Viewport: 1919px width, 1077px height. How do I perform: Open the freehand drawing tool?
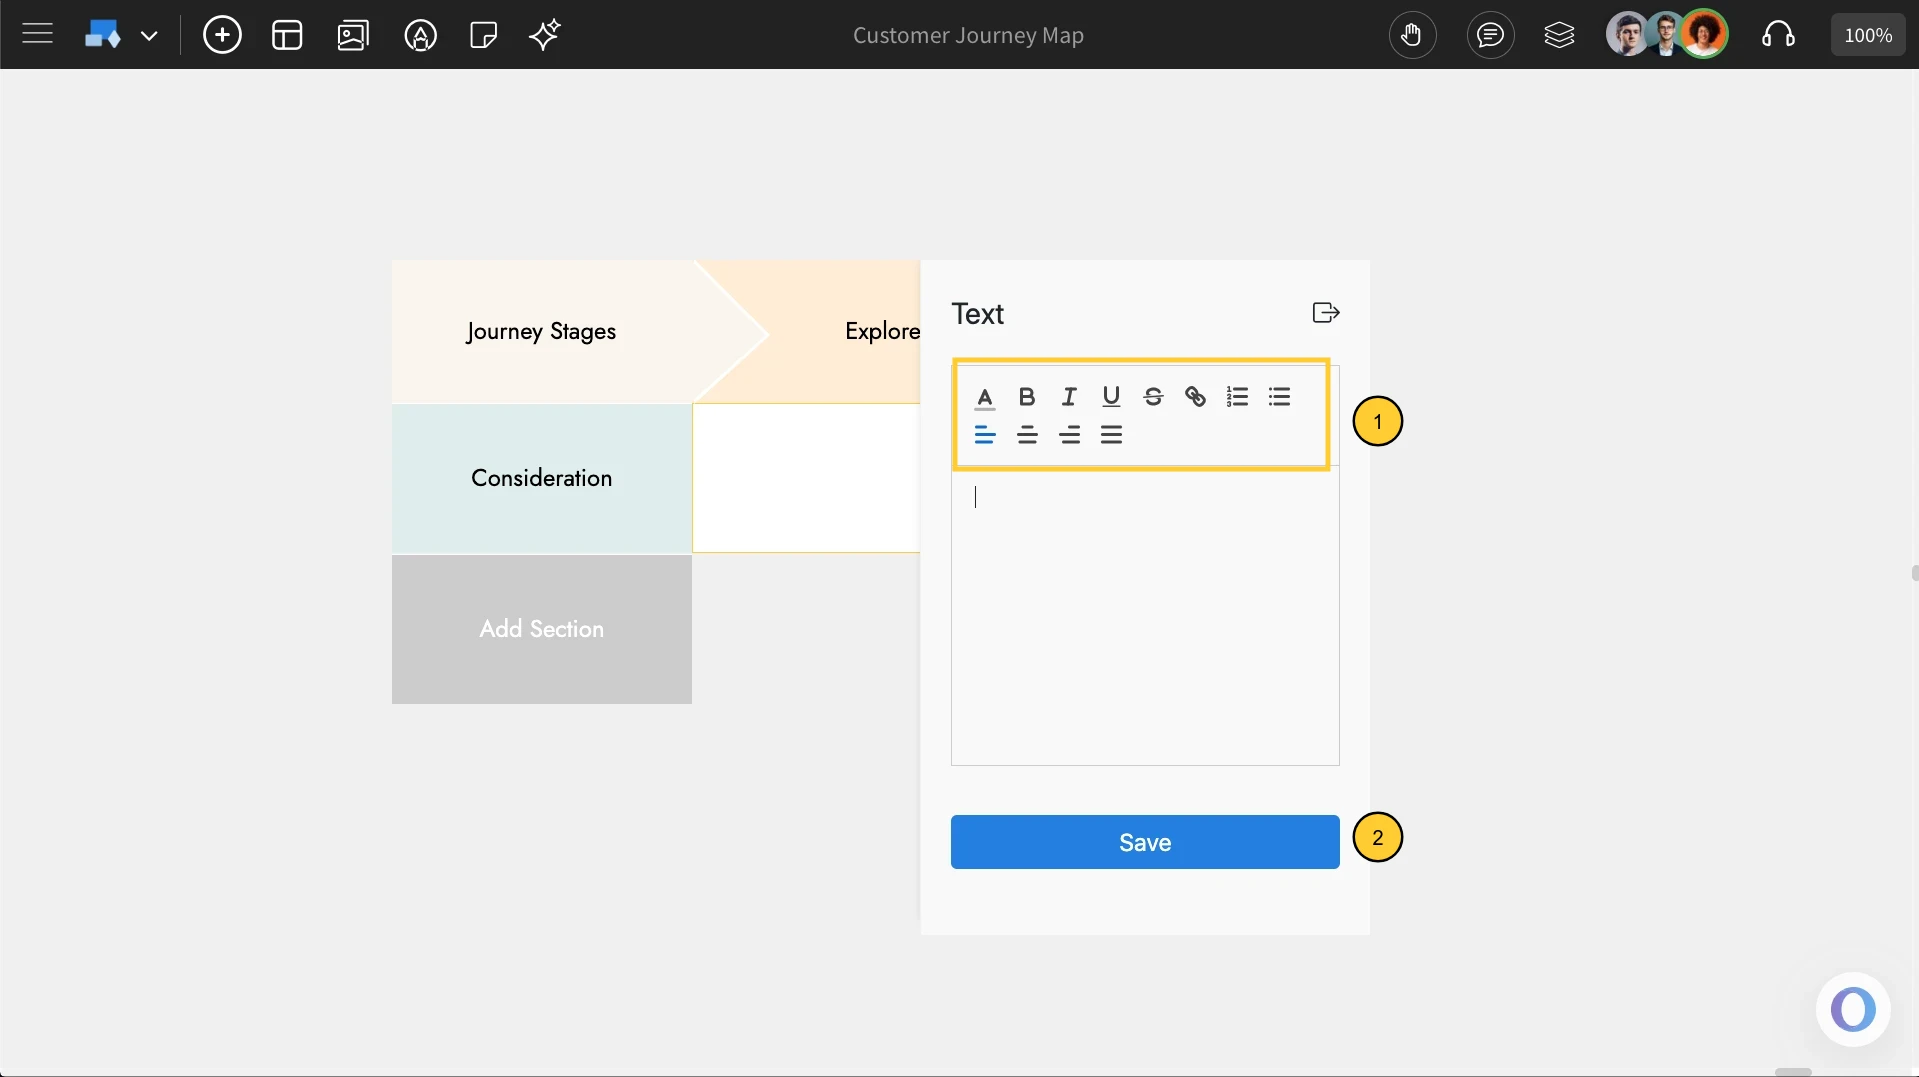coord(420,34)
